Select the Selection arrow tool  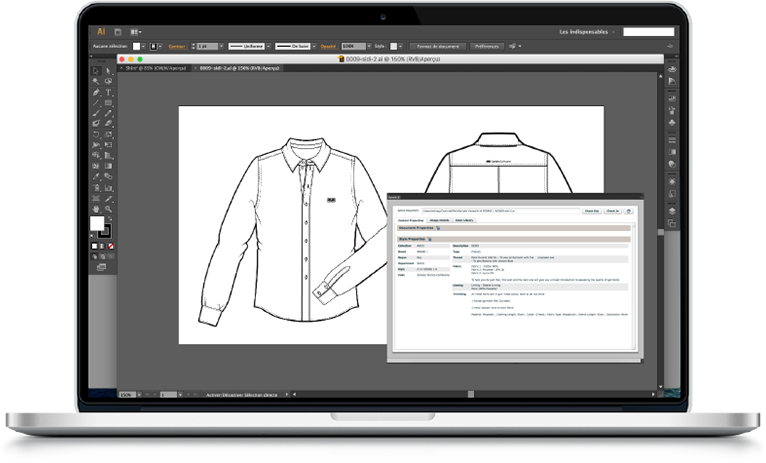[96, 70]
